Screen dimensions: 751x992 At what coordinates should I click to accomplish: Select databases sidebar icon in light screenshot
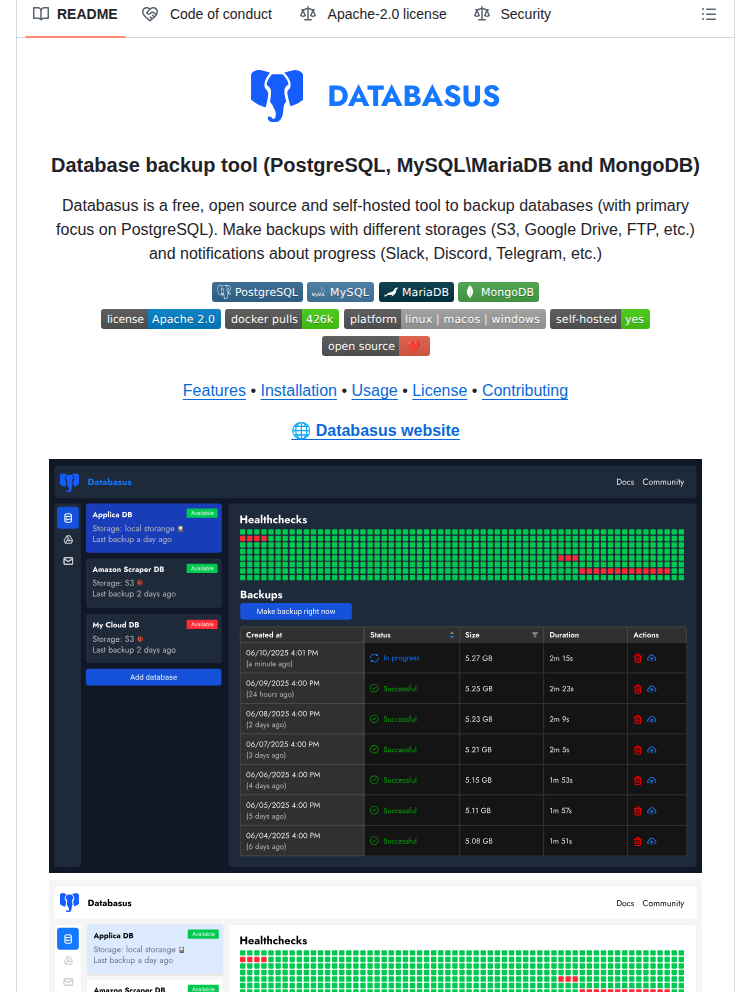pyautogui.click(x=68, y=939)
